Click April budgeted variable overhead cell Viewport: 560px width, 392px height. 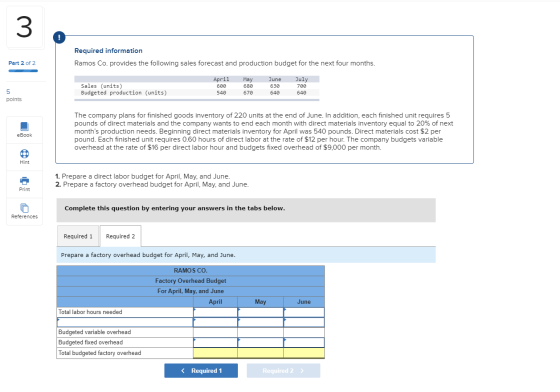[215, 332]
